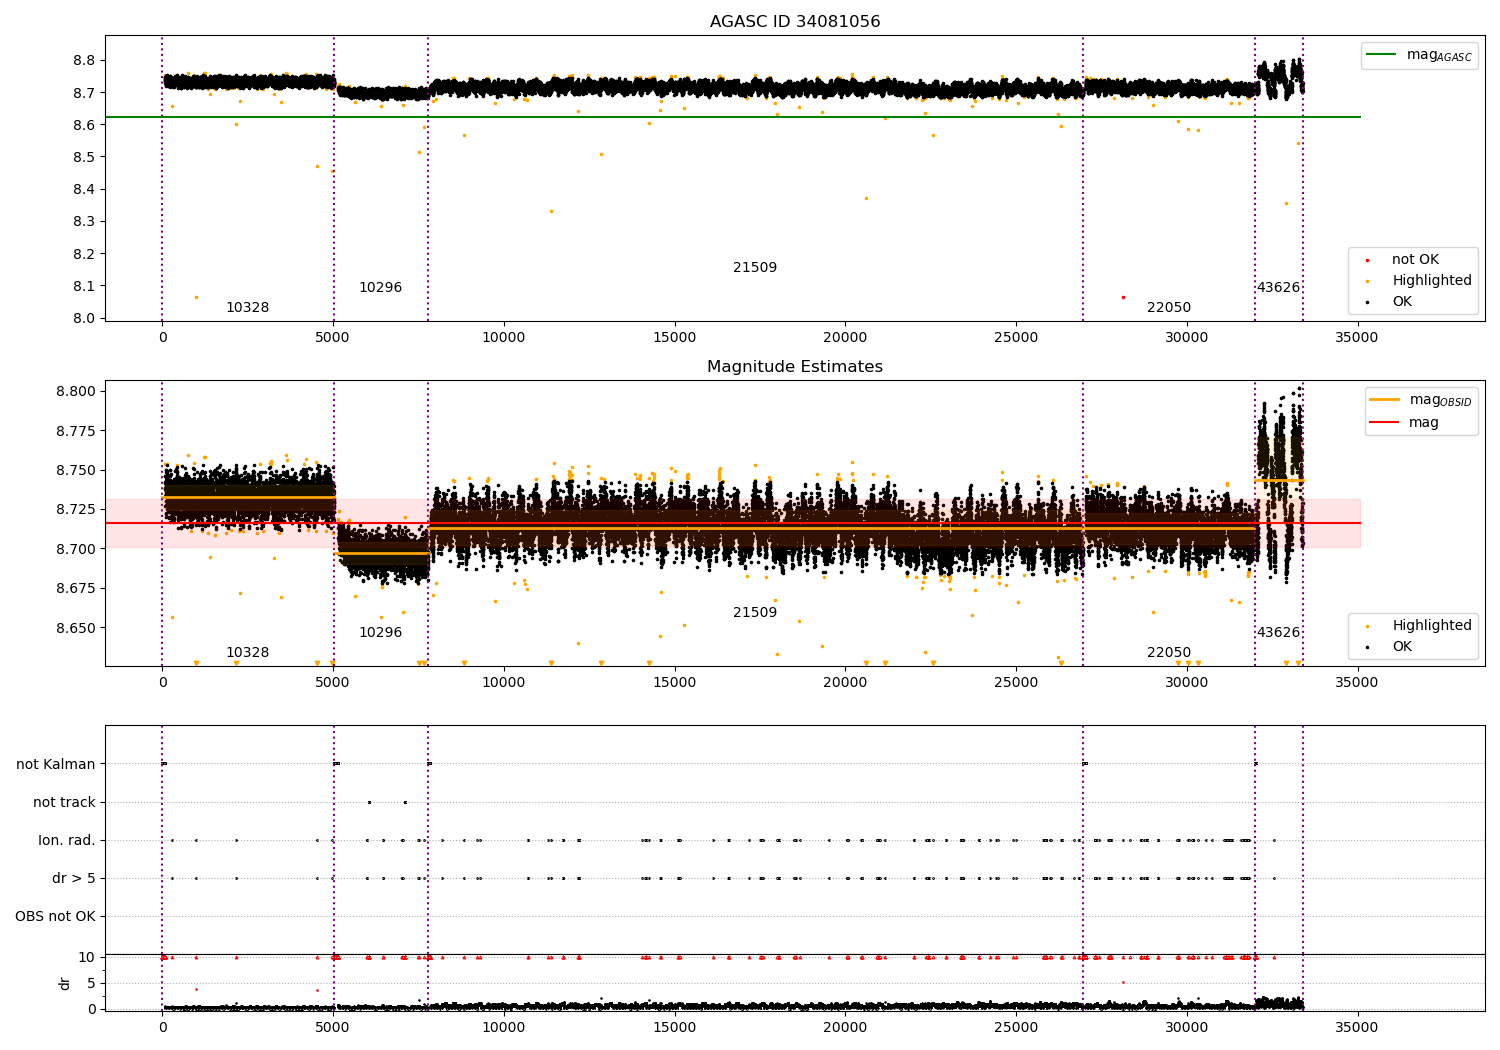This screenshot has height=1050, width=1500.
Task: Click the red line sample beside 'mag' legend entry
Action: click(1385, 422)
